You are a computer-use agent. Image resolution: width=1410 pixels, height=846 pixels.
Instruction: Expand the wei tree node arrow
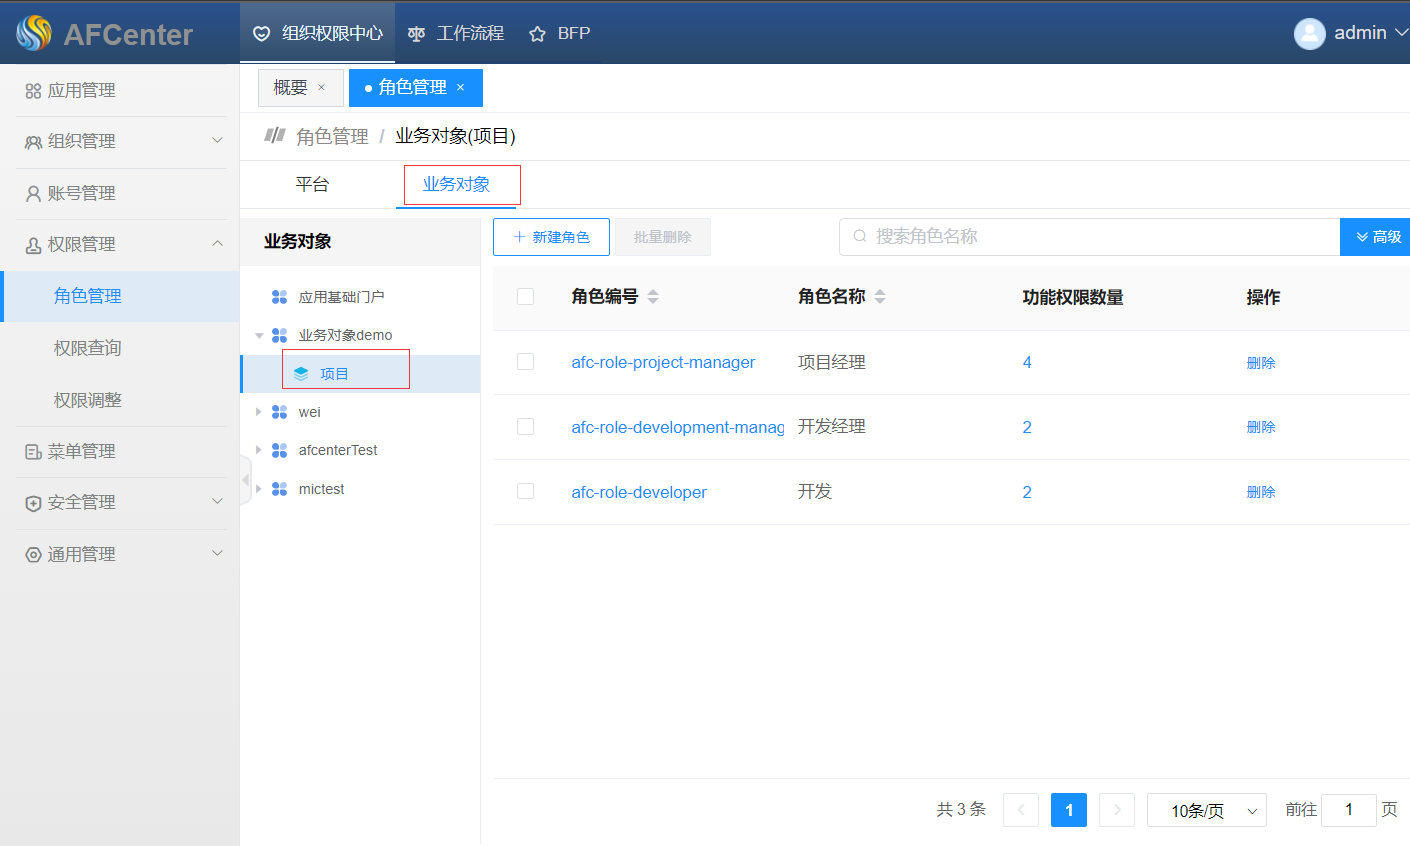259,412
